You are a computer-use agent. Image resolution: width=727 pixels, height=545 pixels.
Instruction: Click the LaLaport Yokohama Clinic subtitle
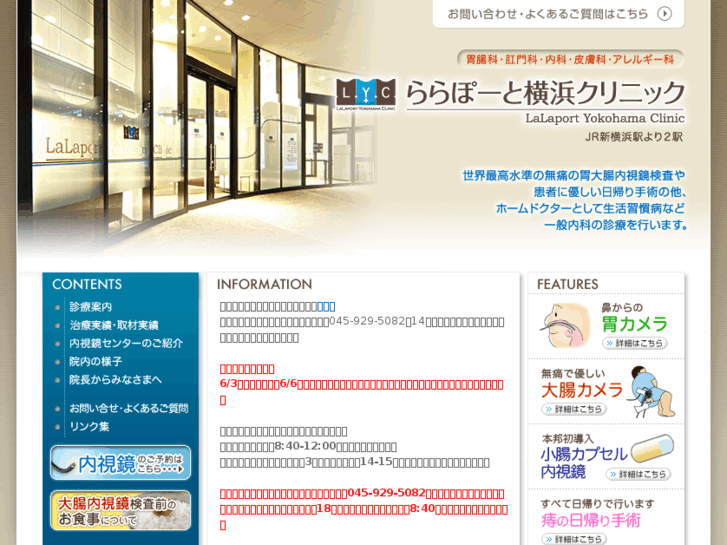[605, 118]
